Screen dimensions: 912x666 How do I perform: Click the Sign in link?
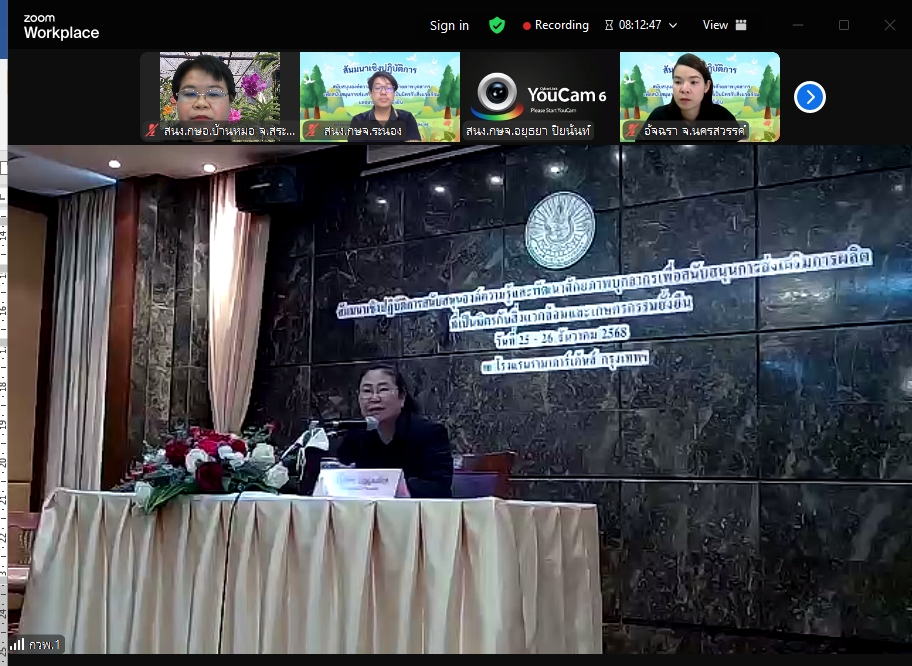[449, 25]
